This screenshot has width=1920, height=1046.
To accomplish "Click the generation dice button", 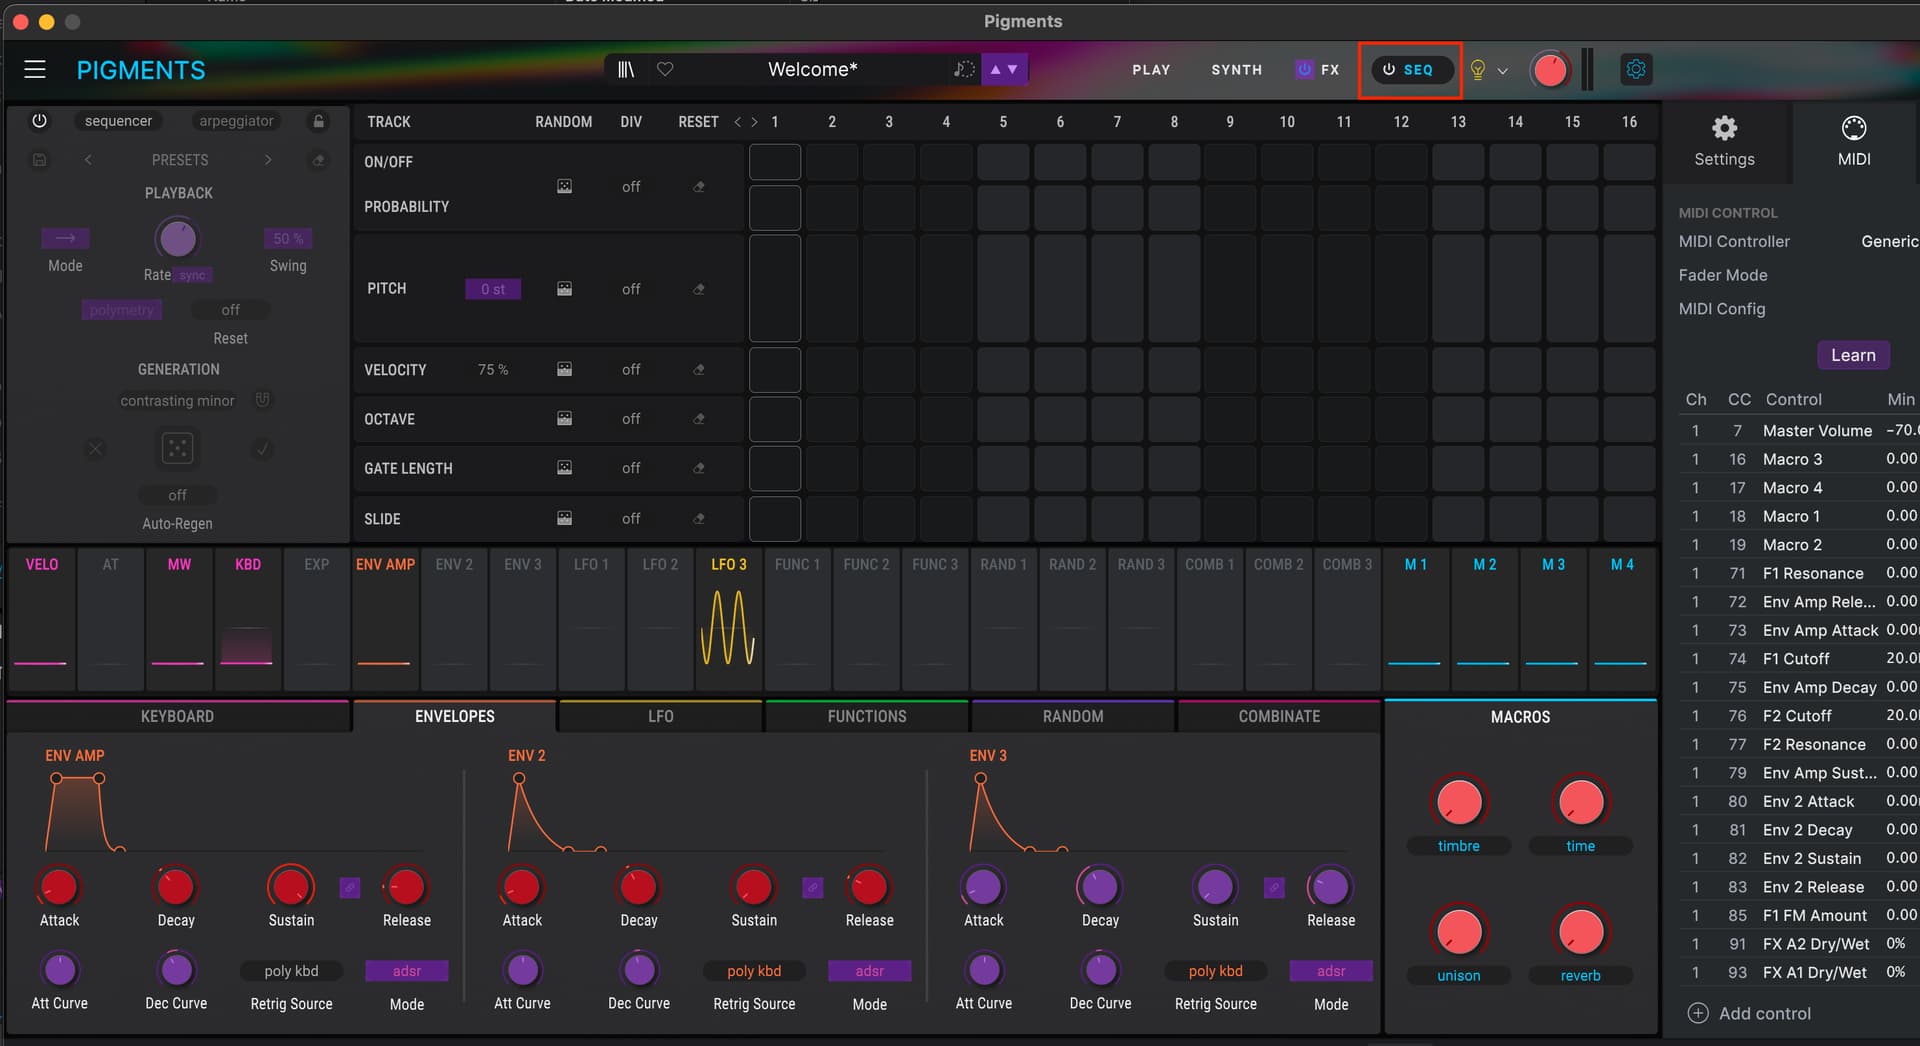I will 178,449.
